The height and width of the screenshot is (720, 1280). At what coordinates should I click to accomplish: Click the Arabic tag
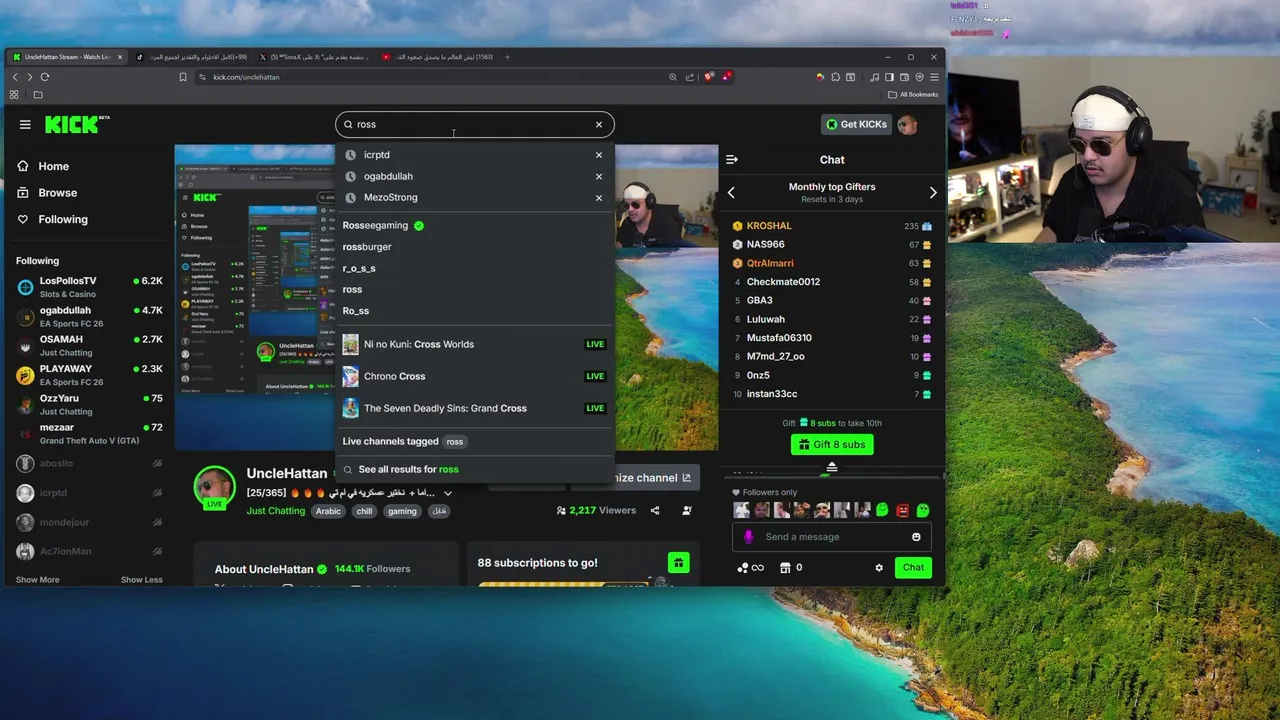coord(328,511)
